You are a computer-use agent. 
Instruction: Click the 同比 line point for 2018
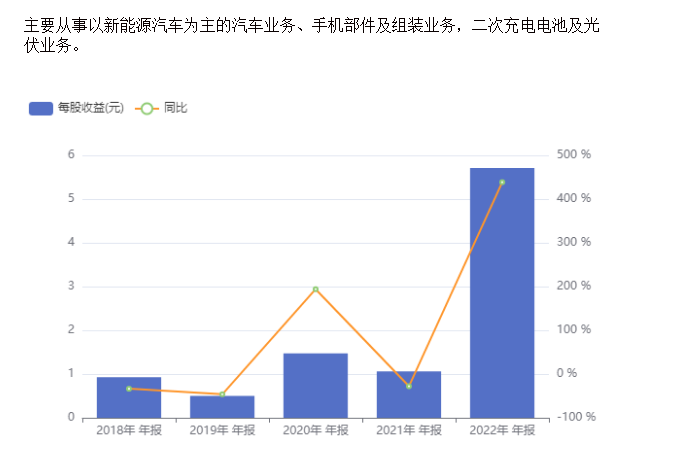(x=129, y=389)
